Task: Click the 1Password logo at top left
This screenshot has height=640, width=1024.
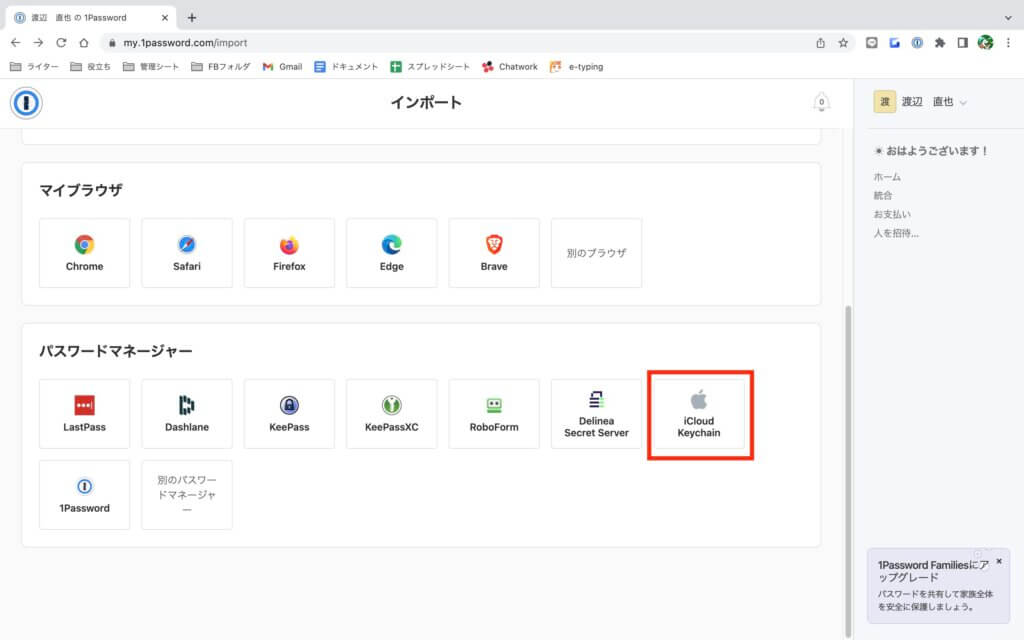Action: point(26,103)
